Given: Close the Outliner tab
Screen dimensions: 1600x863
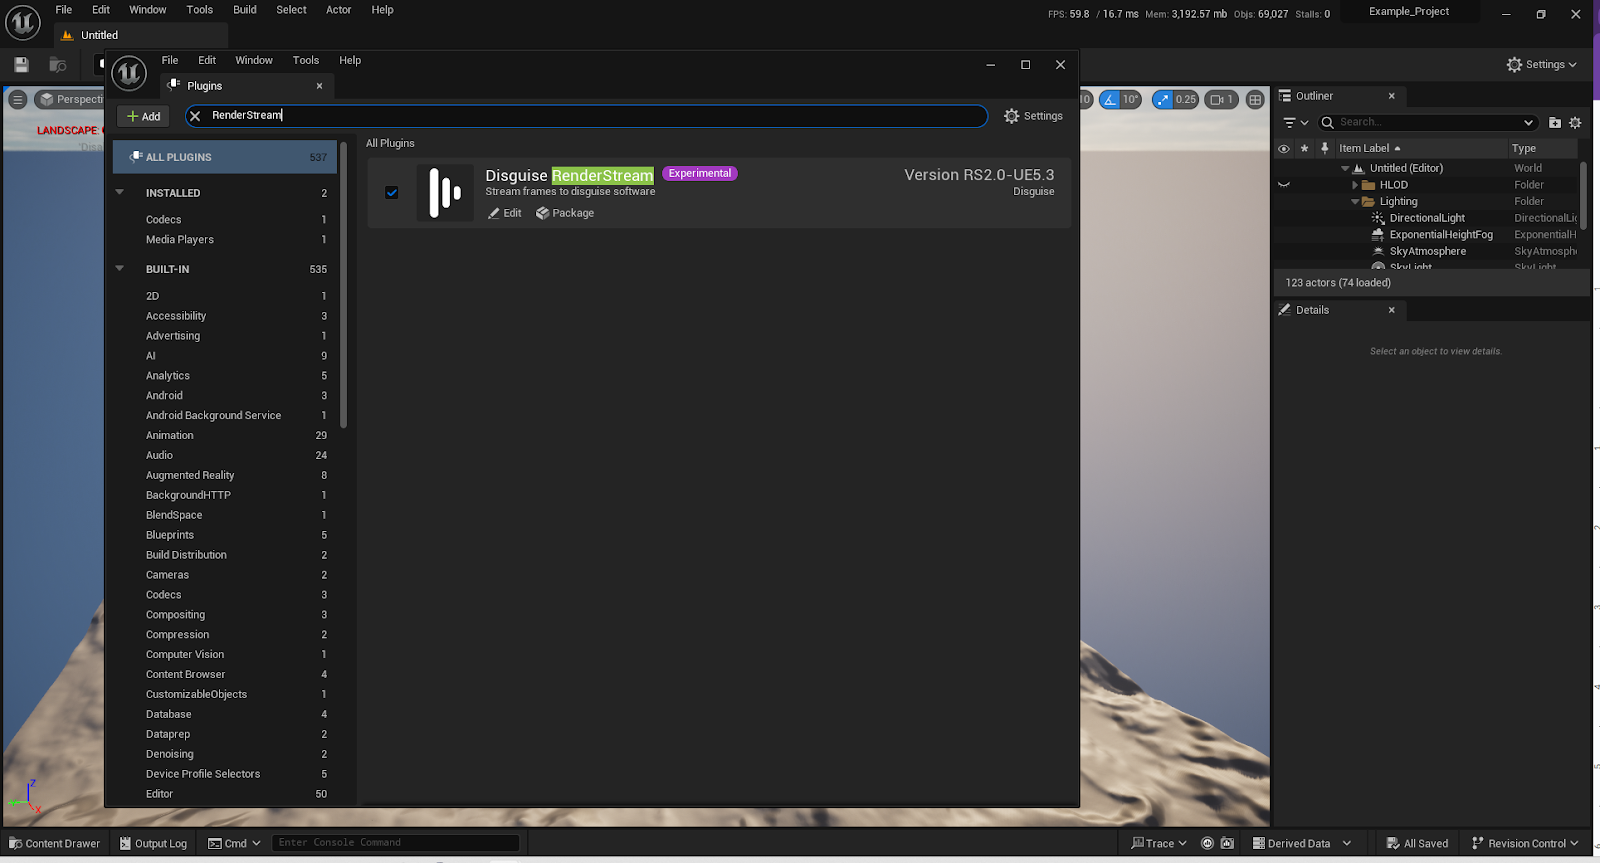Looking at the screenshot, I should pos(1391,96).
